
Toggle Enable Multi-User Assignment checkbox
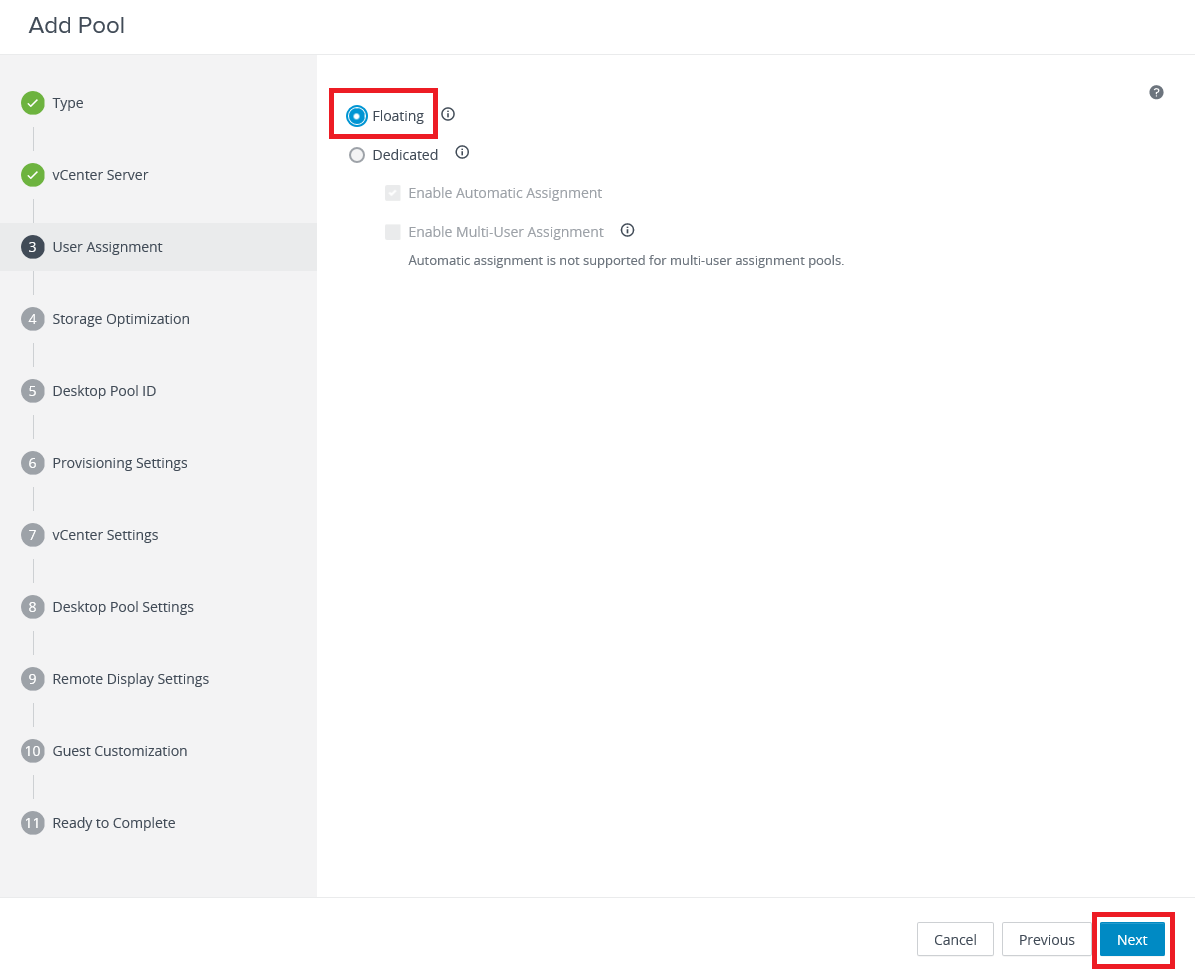[393, 232]
